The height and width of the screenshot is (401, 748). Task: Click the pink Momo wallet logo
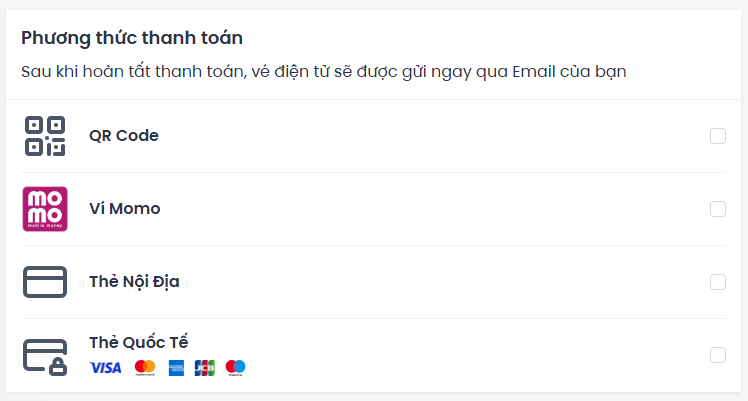click(45, 209)
